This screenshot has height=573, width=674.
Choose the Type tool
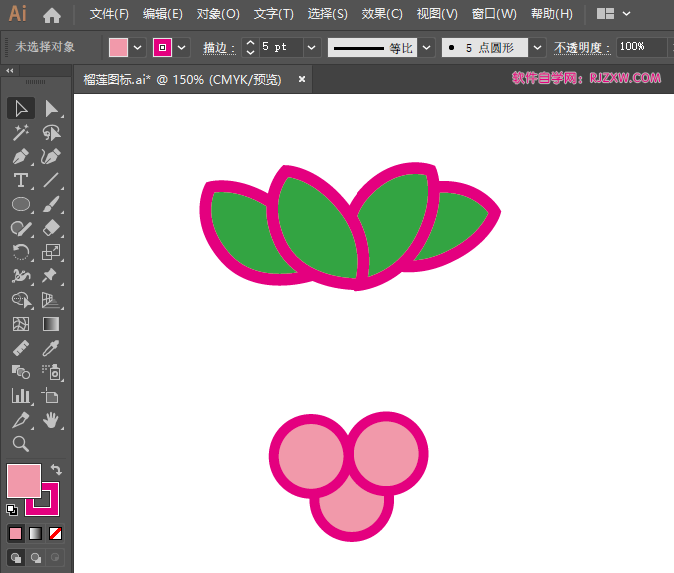pyautogui.click(x=20, y=180)
